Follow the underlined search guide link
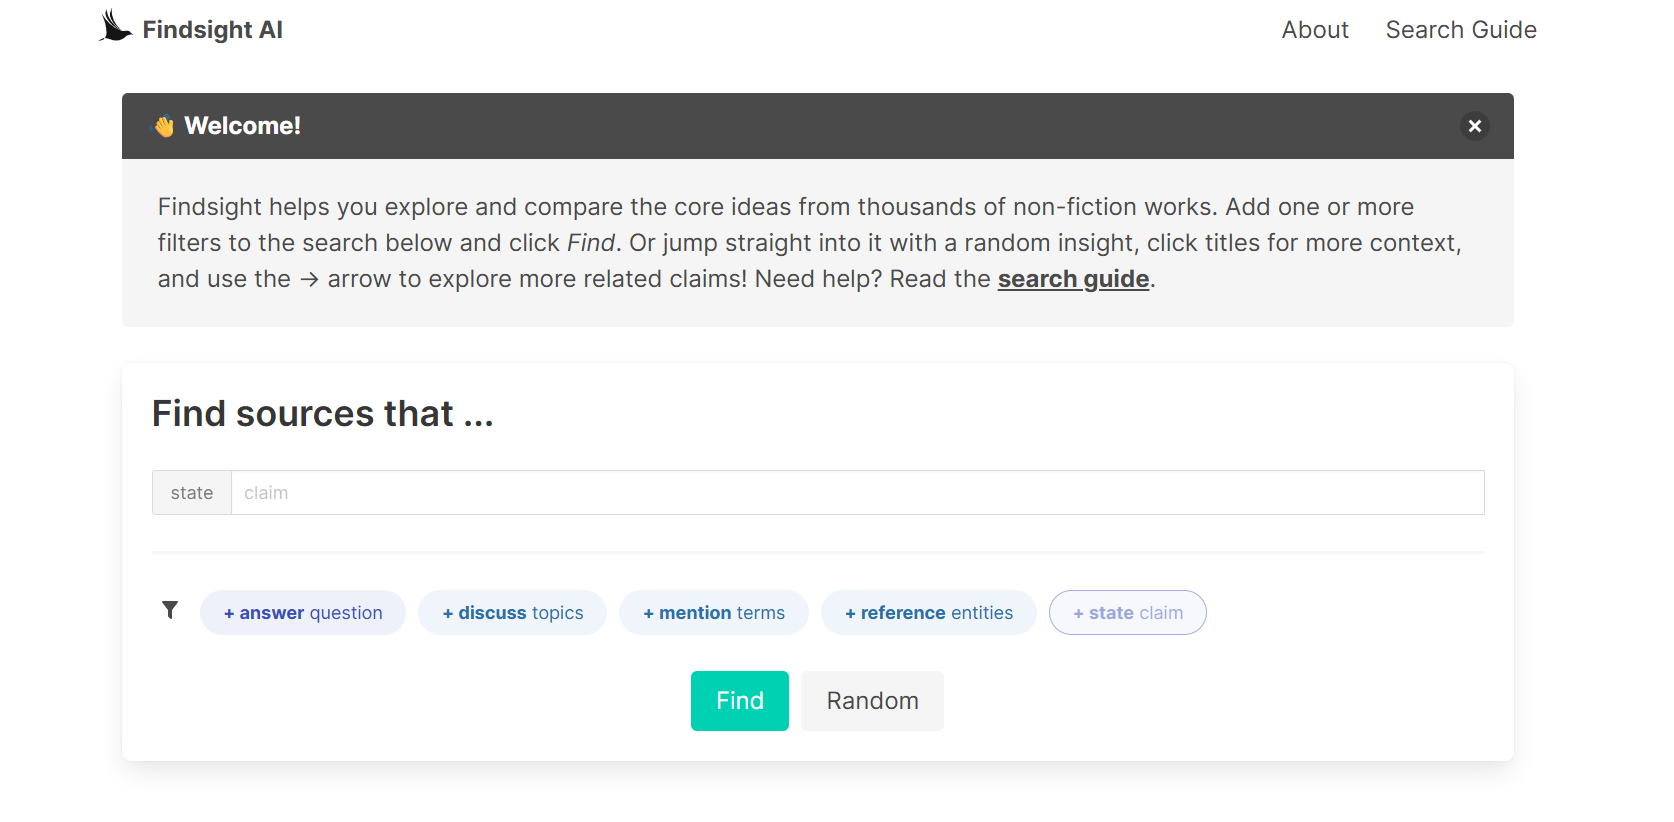Viewport: 1674px width, 822px height. click(x=1073, y=279)
